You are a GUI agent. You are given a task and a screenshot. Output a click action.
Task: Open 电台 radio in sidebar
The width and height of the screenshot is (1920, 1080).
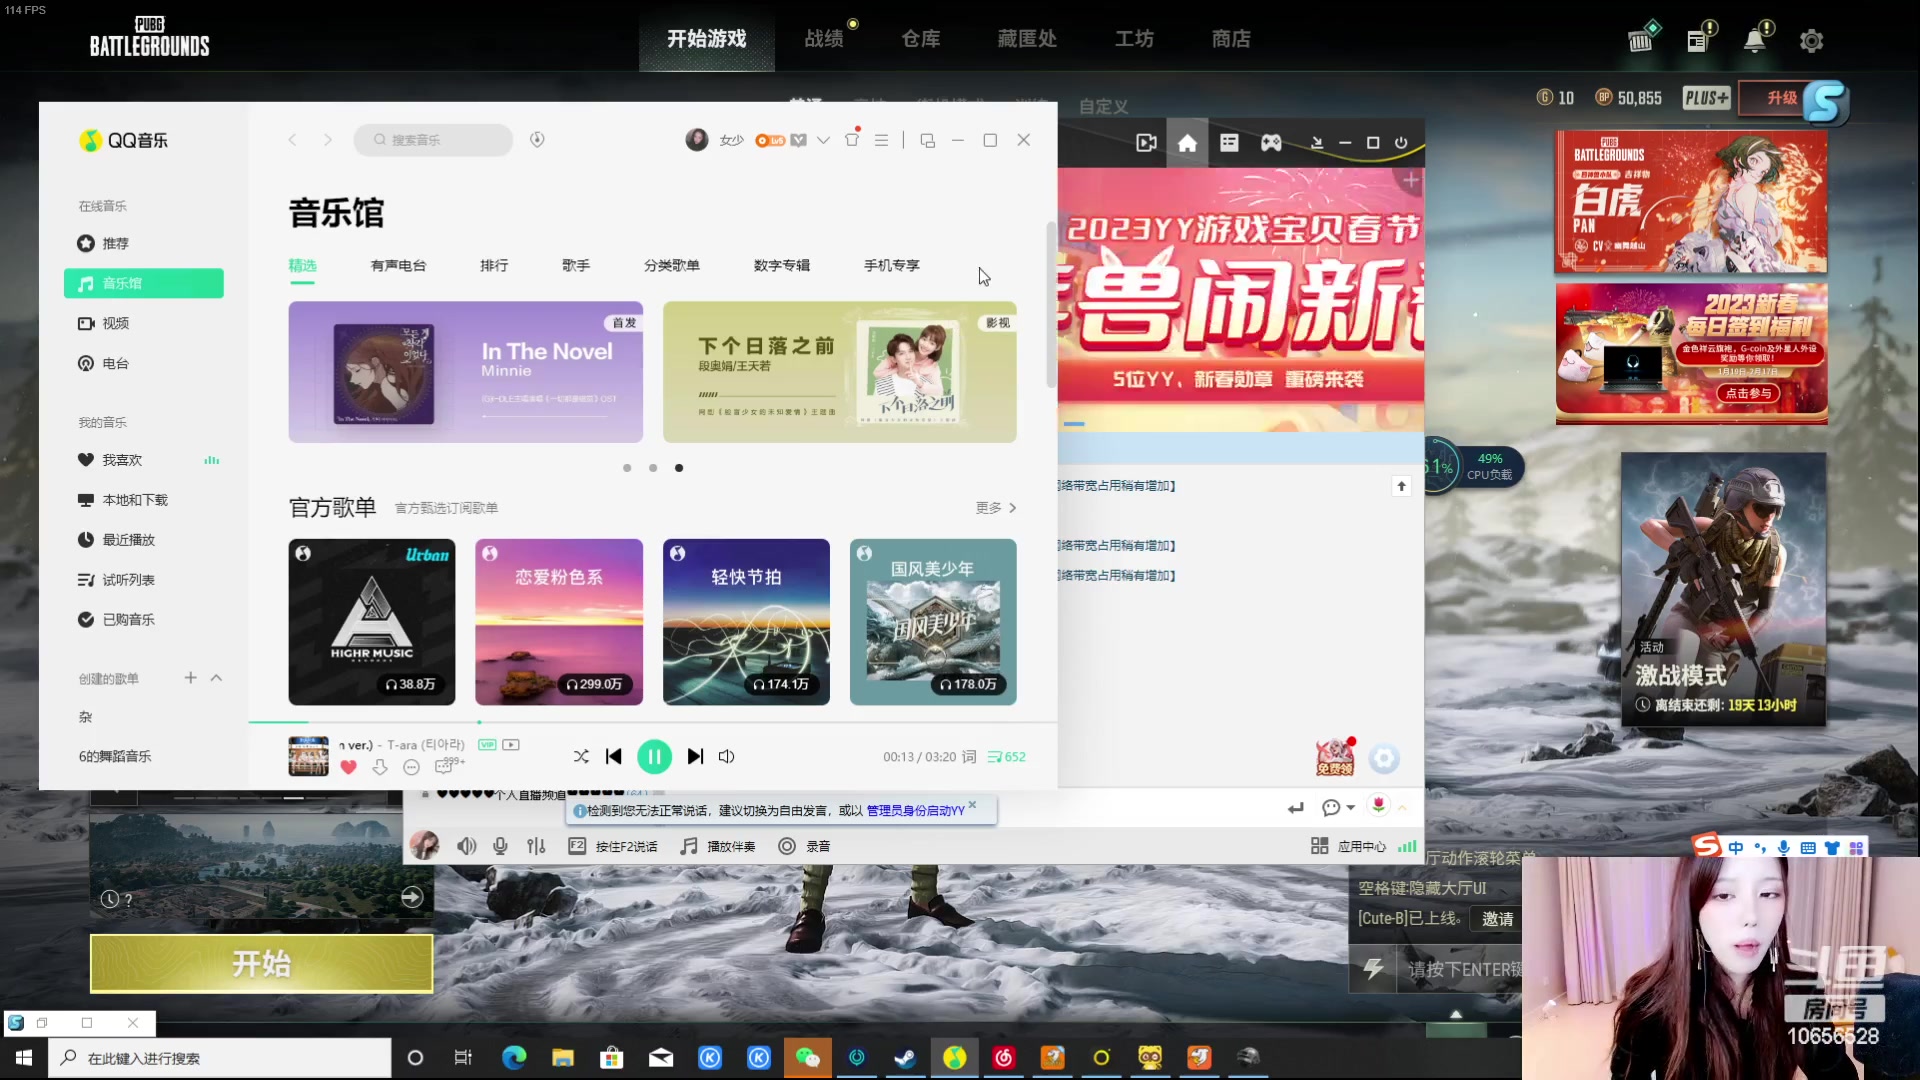144,363
